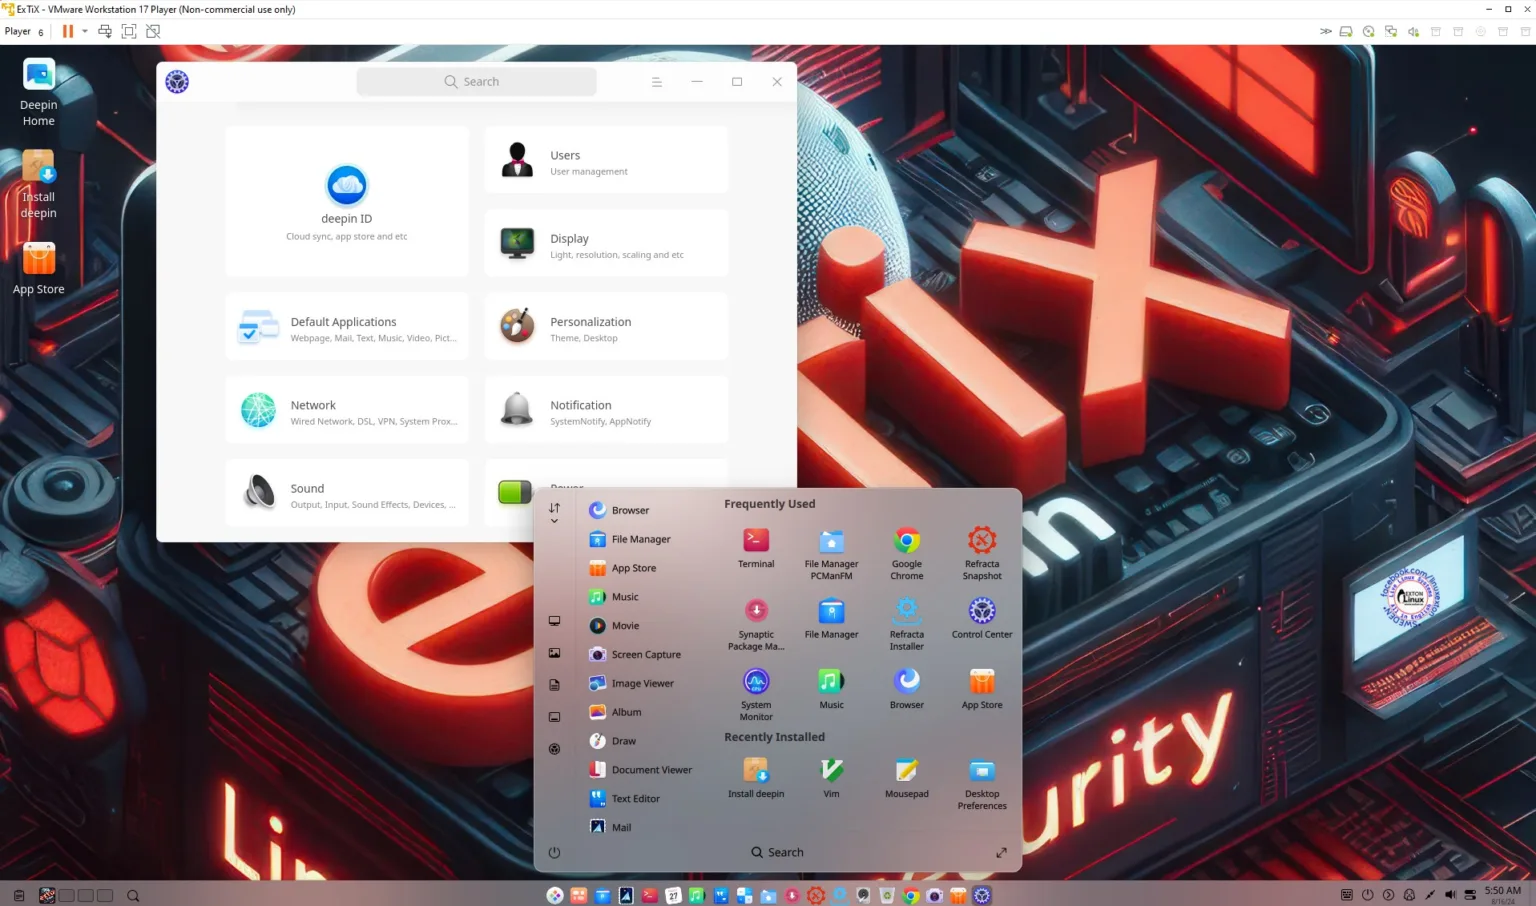The height and width of the screenshot is (906, 1536).
Task: Adjust volume via the sound tray icon
Action: click(x=1450, y=895)
